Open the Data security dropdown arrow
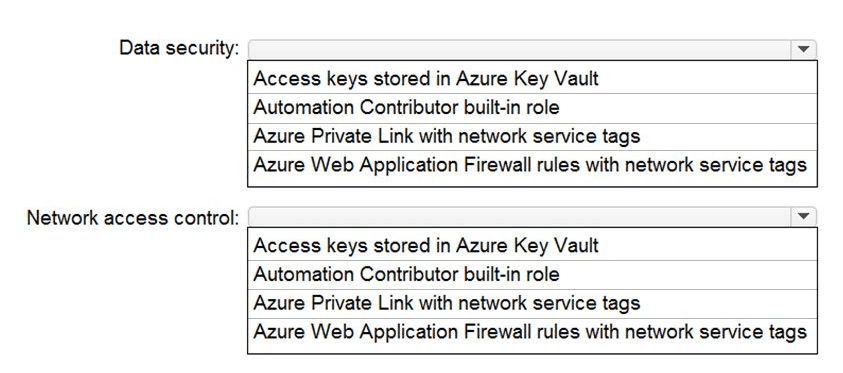This screenshot has width=843, height=373. click(803, 49)
